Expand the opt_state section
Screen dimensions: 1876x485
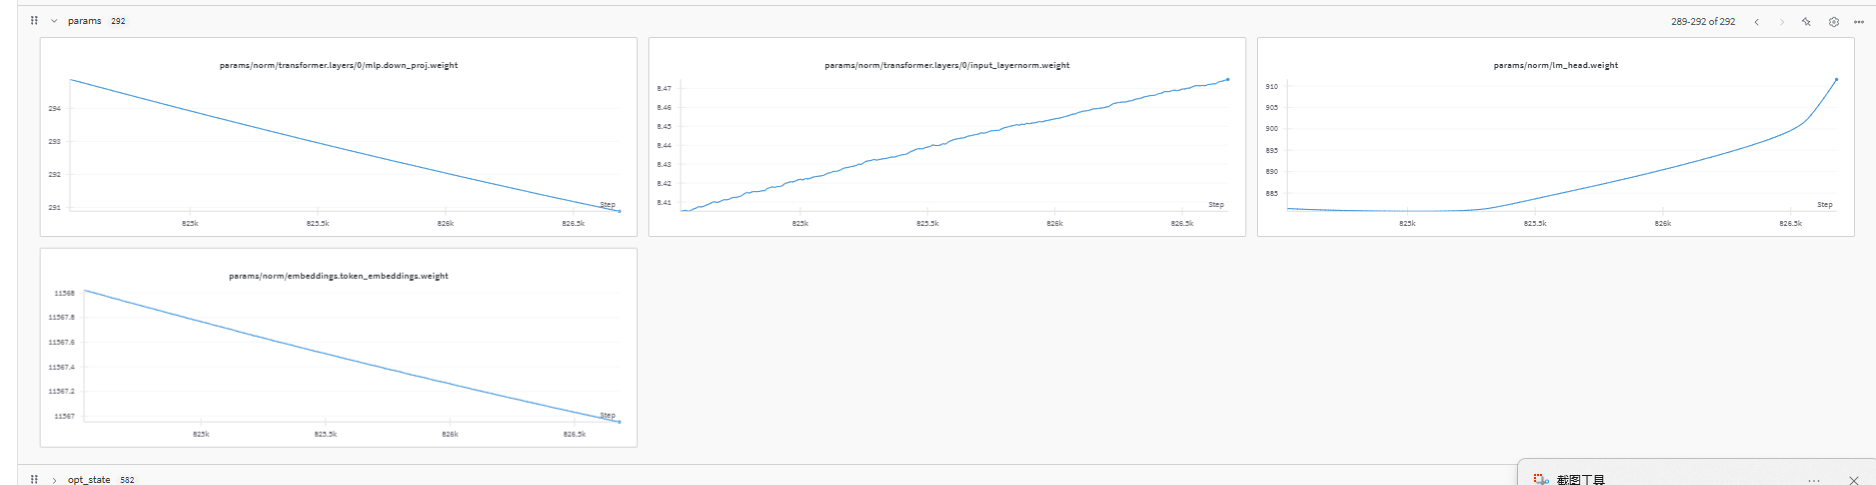[54, 480]
